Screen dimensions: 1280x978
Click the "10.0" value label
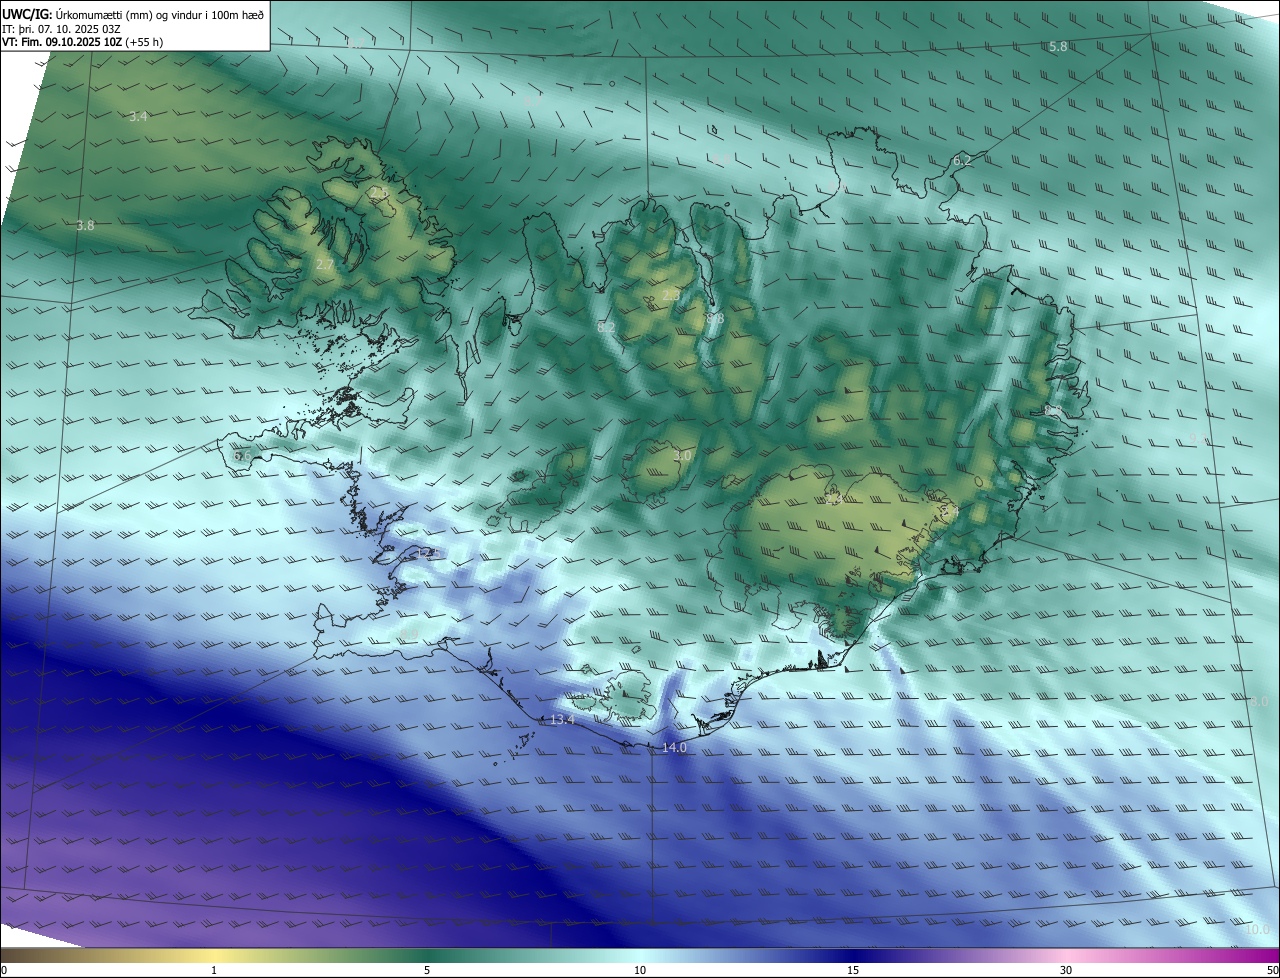(1257, 930)
